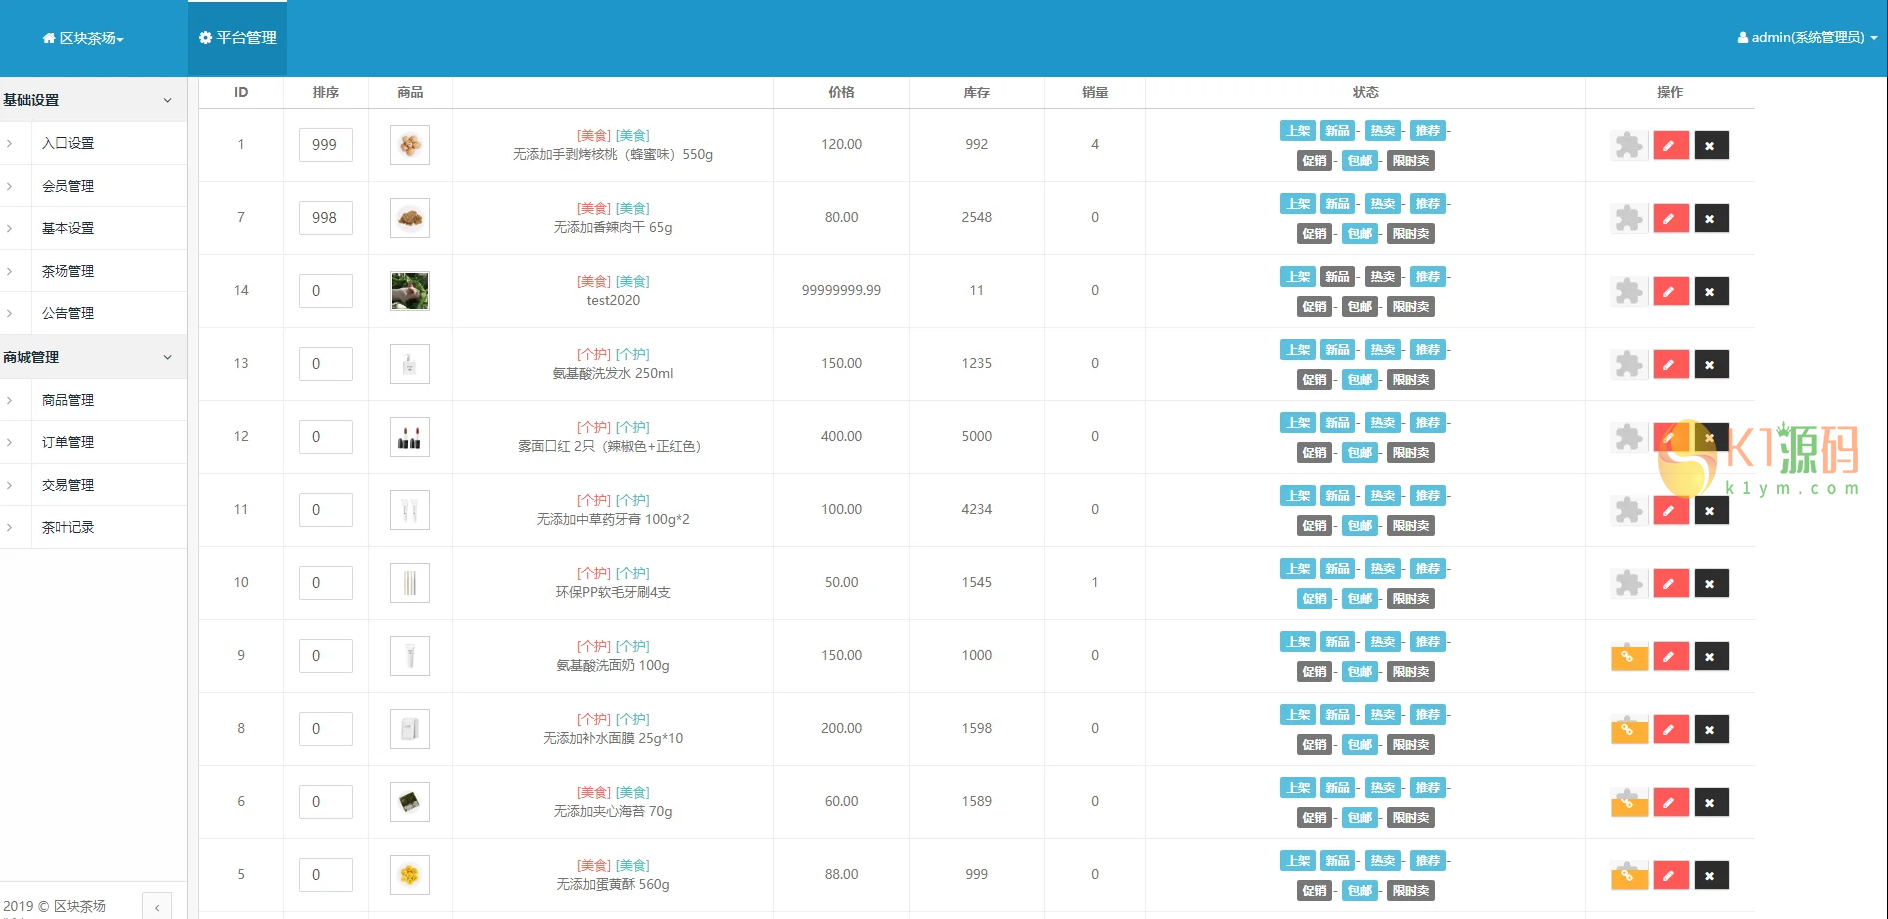This screenshot has height=919, width=1888.
Task: Edit 无添加补水面膜 25g*10 via the pencil icon
Action: (x=1670, y=729)
